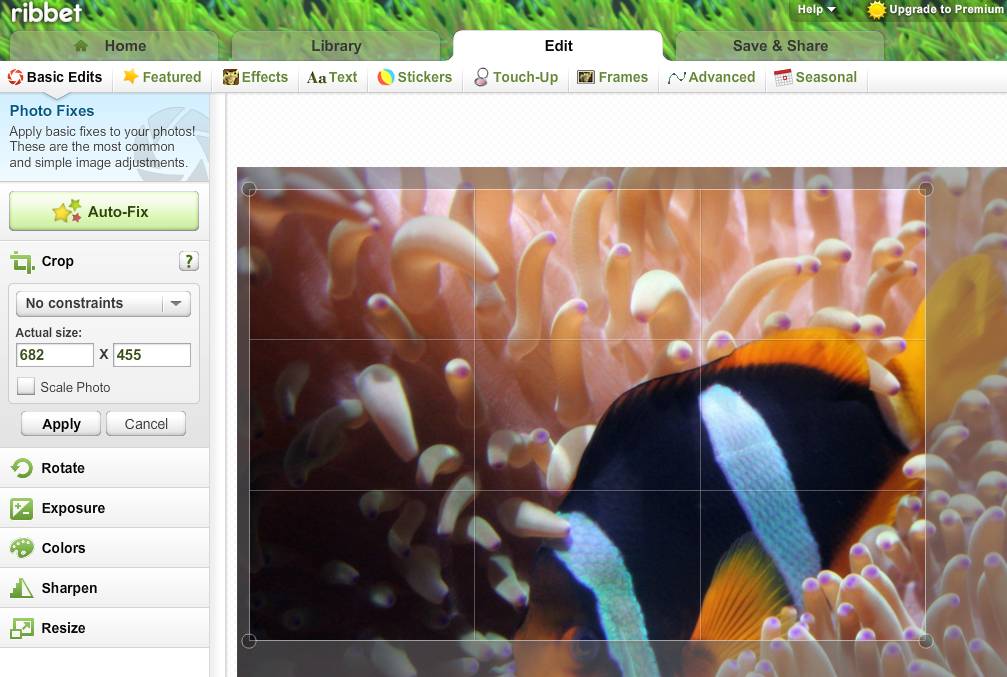
Task: Open the Seasonal category
Action: pyautogui.click(x=816, y=77)
